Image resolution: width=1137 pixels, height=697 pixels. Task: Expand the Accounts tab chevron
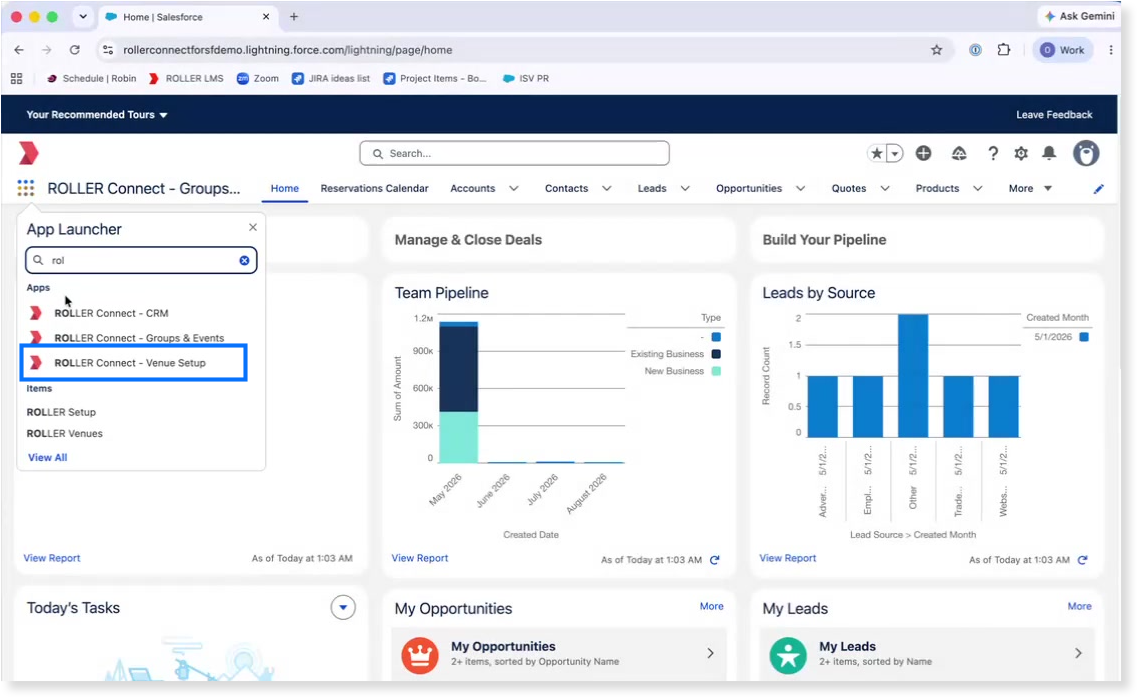click(x=513, y=189)
